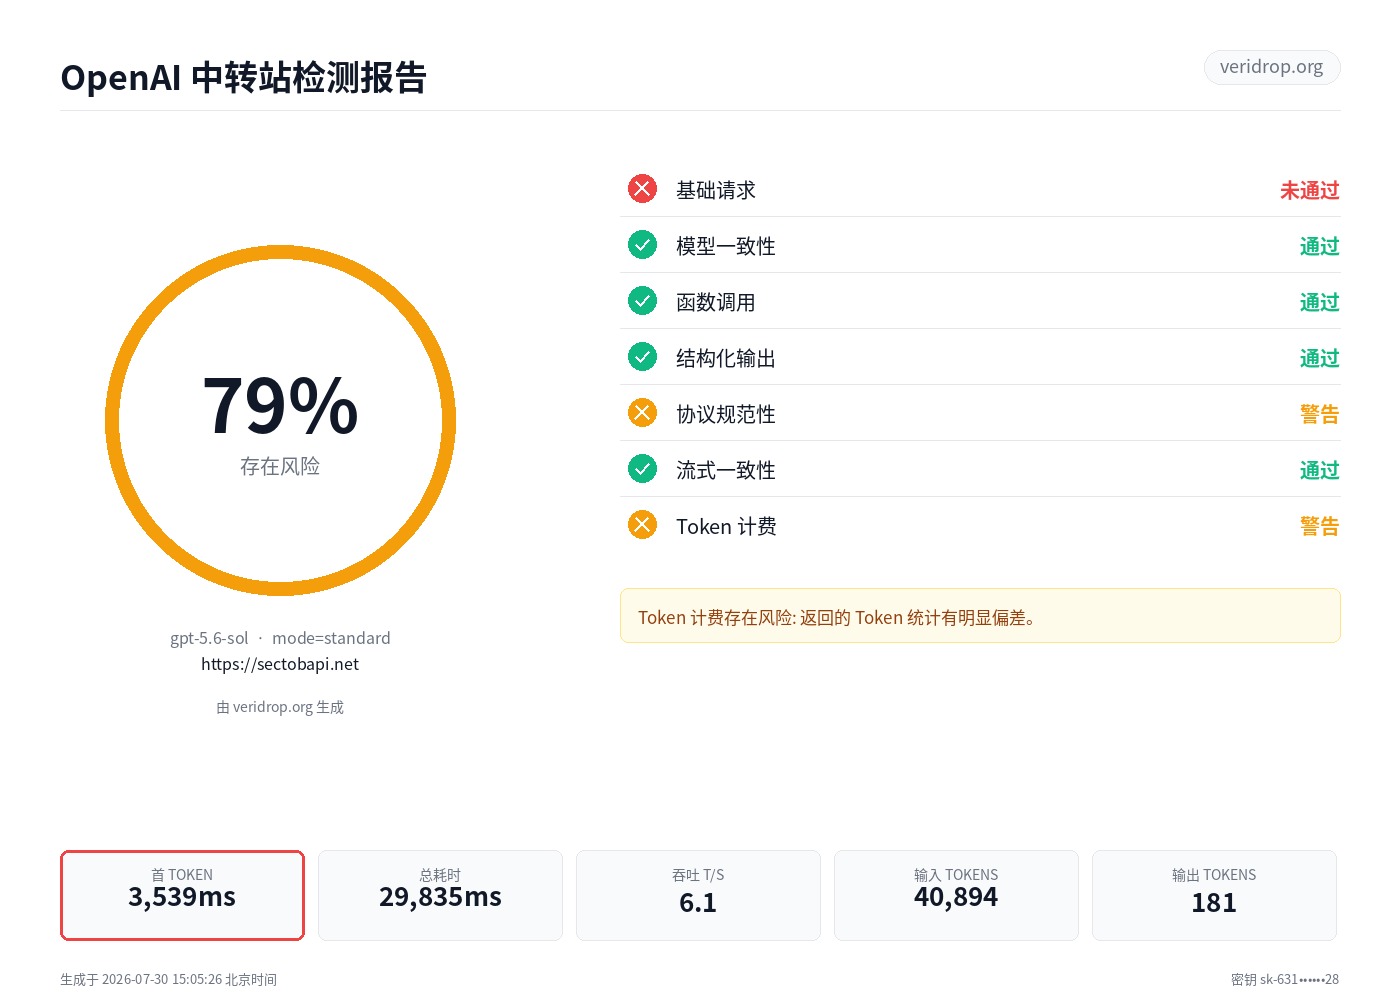The height and width of the screenshot is (1000, 1400).
Task: Click the green check icon for 模型一致性
Action: point(642,245)
